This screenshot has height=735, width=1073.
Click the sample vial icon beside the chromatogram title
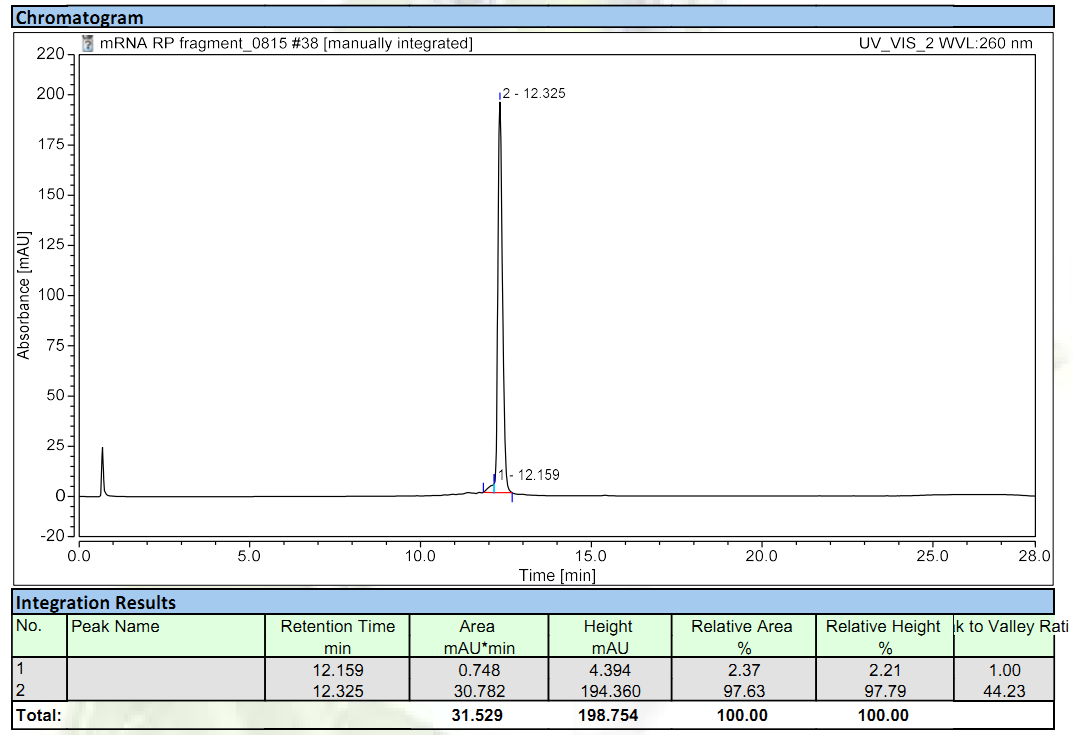click(x=88, y=43)
